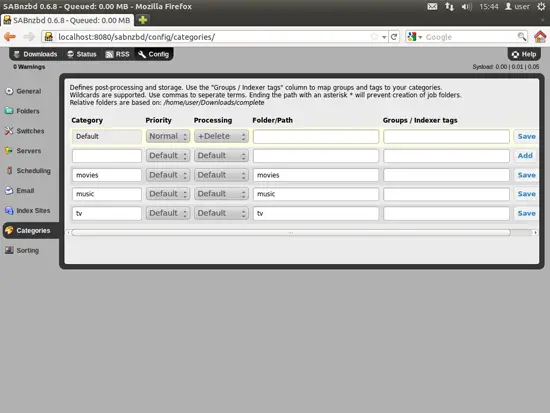Image resolution: width=550 pixels, height=413 pixels.
Task: Select Categories icon in sidebar
Action: tap(9, 231)
